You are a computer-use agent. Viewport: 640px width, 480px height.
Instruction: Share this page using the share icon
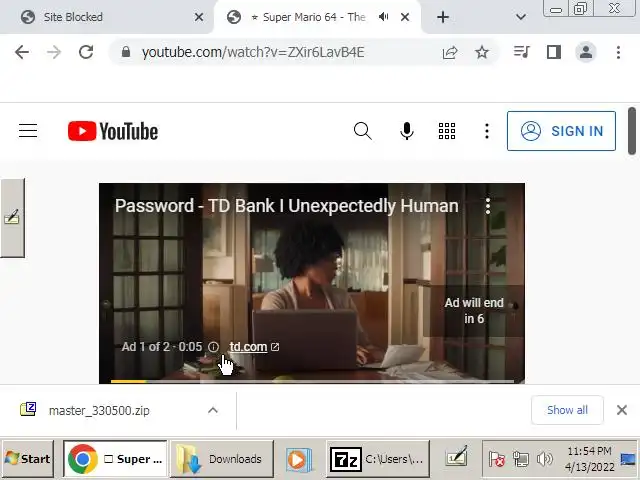point(450,52)
